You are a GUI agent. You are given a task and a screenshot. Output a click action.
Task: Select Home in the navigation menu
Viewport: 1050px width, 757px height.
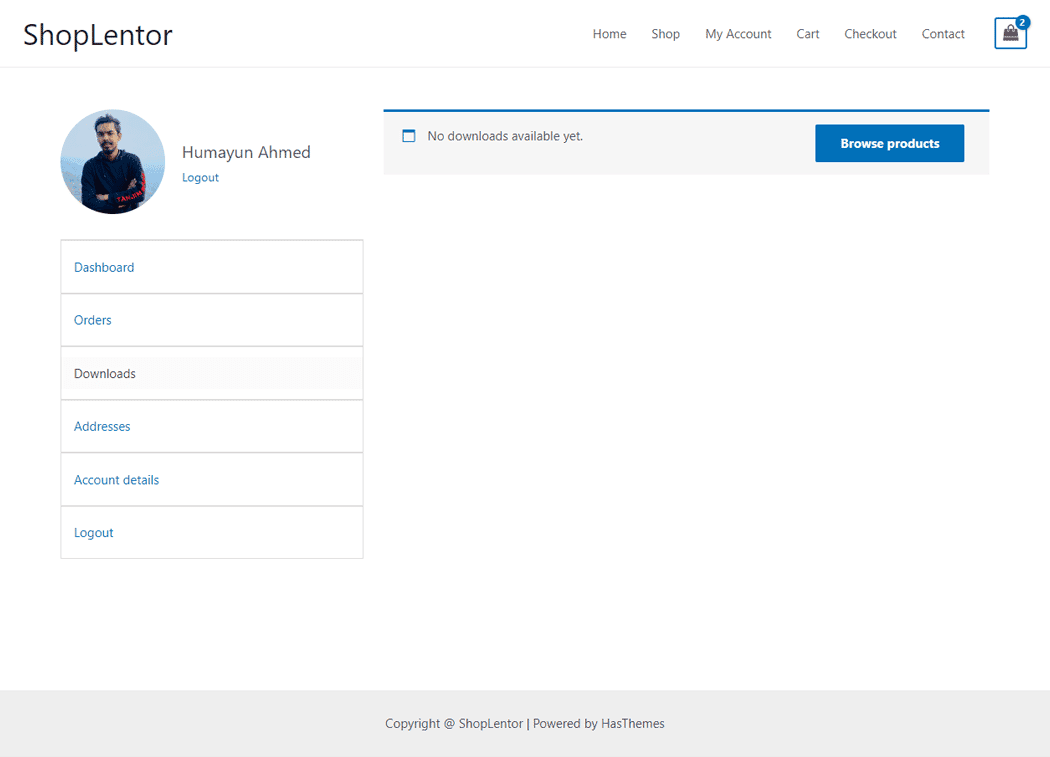609,33
